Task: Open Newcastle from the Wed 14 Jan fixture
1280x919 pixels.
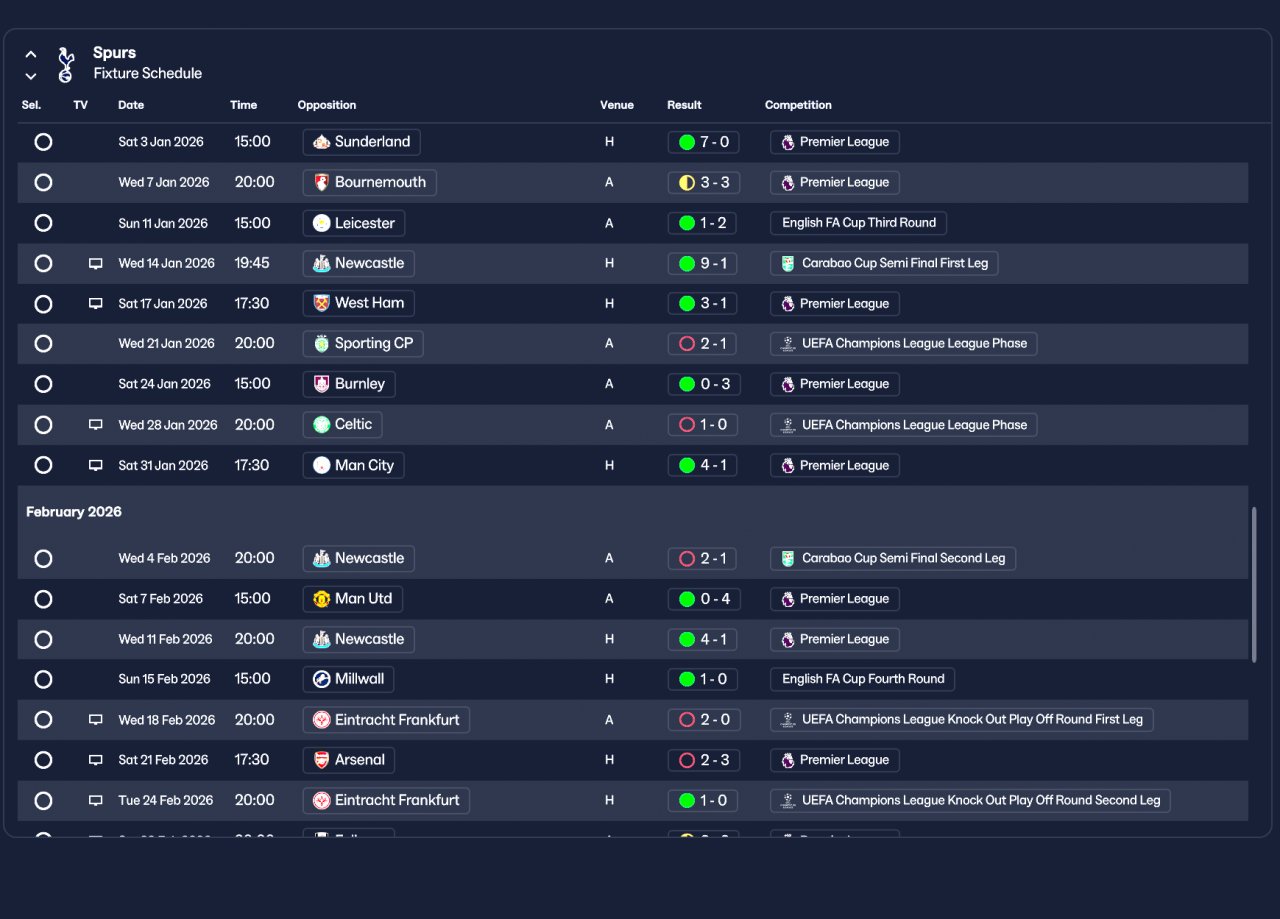Action: click(359, 264)
